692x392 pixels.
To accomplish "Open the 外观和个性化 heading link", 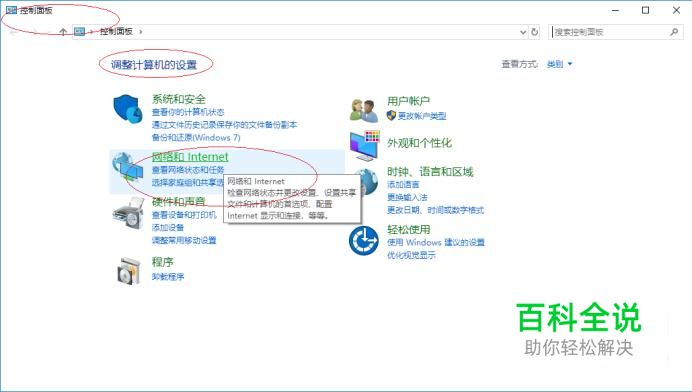I will point(420,143).
